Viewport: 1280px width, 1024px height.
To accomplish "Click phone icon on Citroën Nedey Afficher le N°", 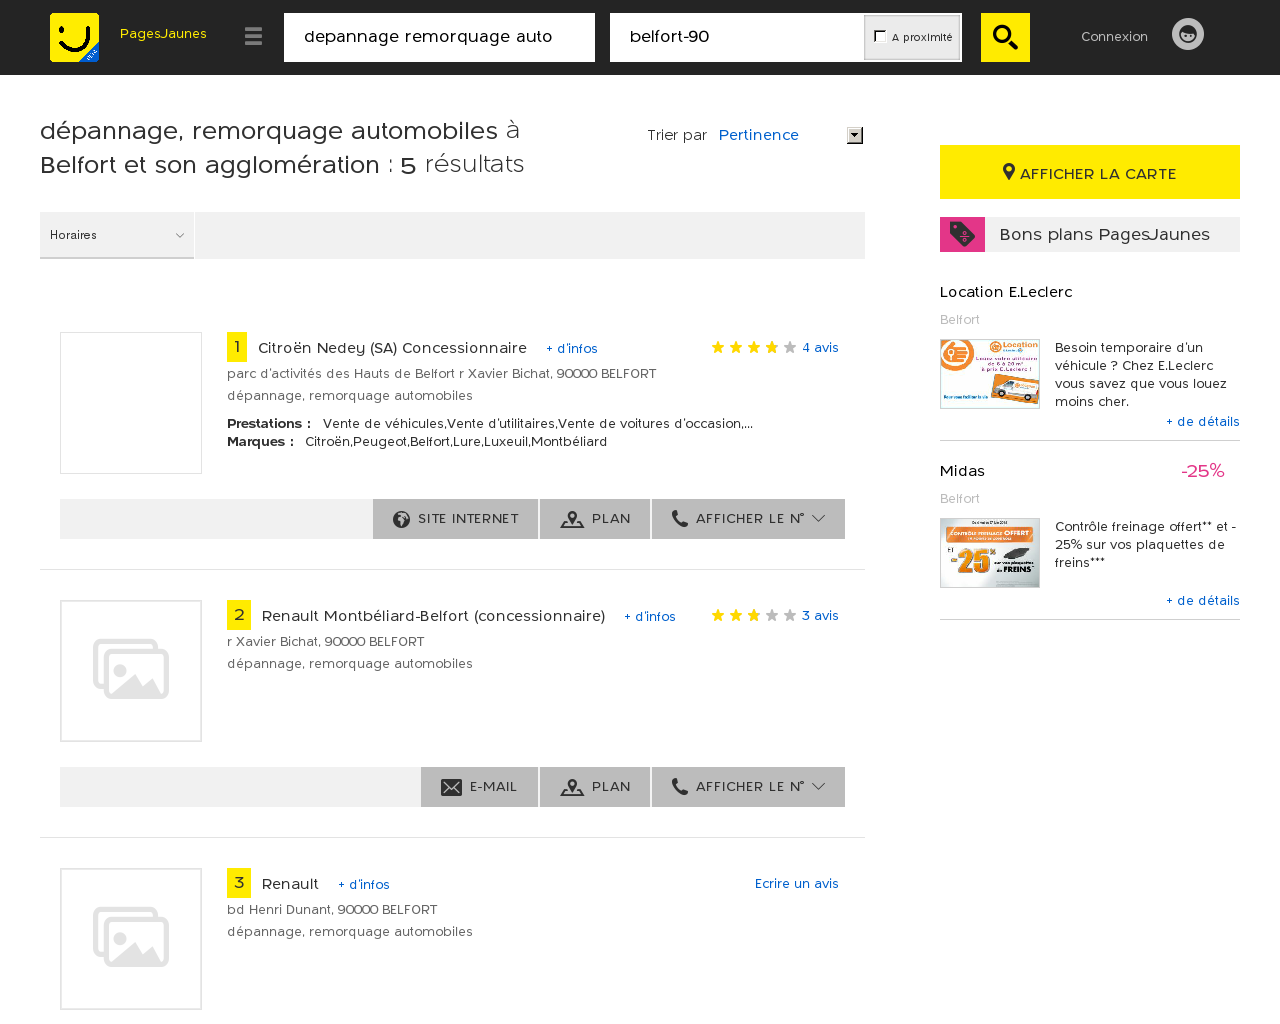I will pos(680,518).
